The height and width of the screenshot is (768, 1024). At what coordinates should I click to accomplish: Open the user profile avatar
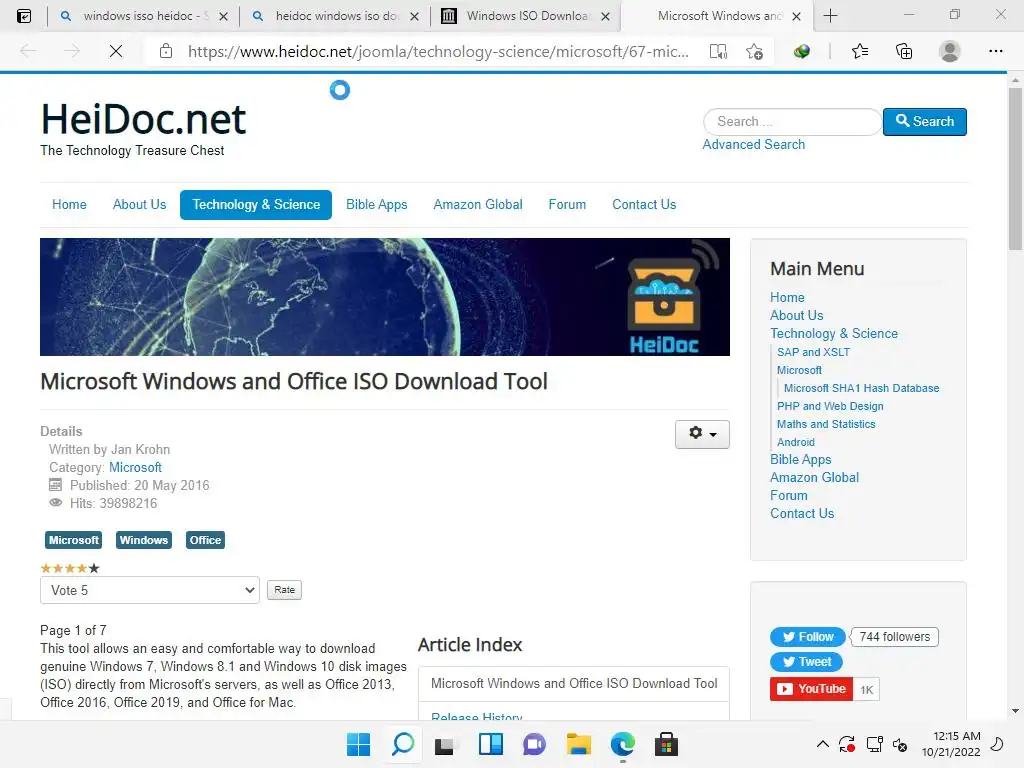(x=950, y=51)
